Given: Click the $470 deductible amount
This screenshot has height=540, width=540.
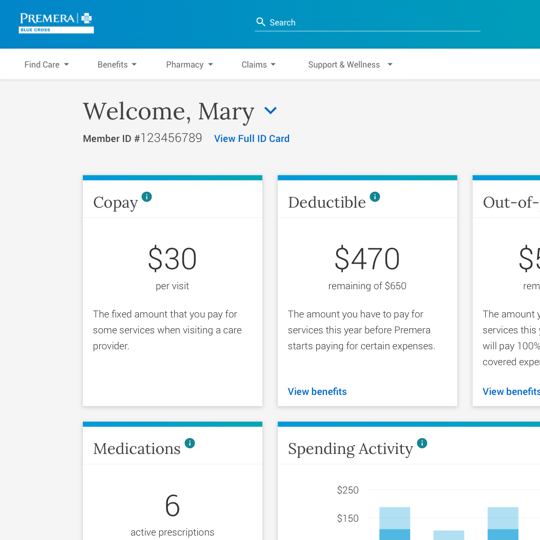Looking at the screenshot, I should point(367,258).
